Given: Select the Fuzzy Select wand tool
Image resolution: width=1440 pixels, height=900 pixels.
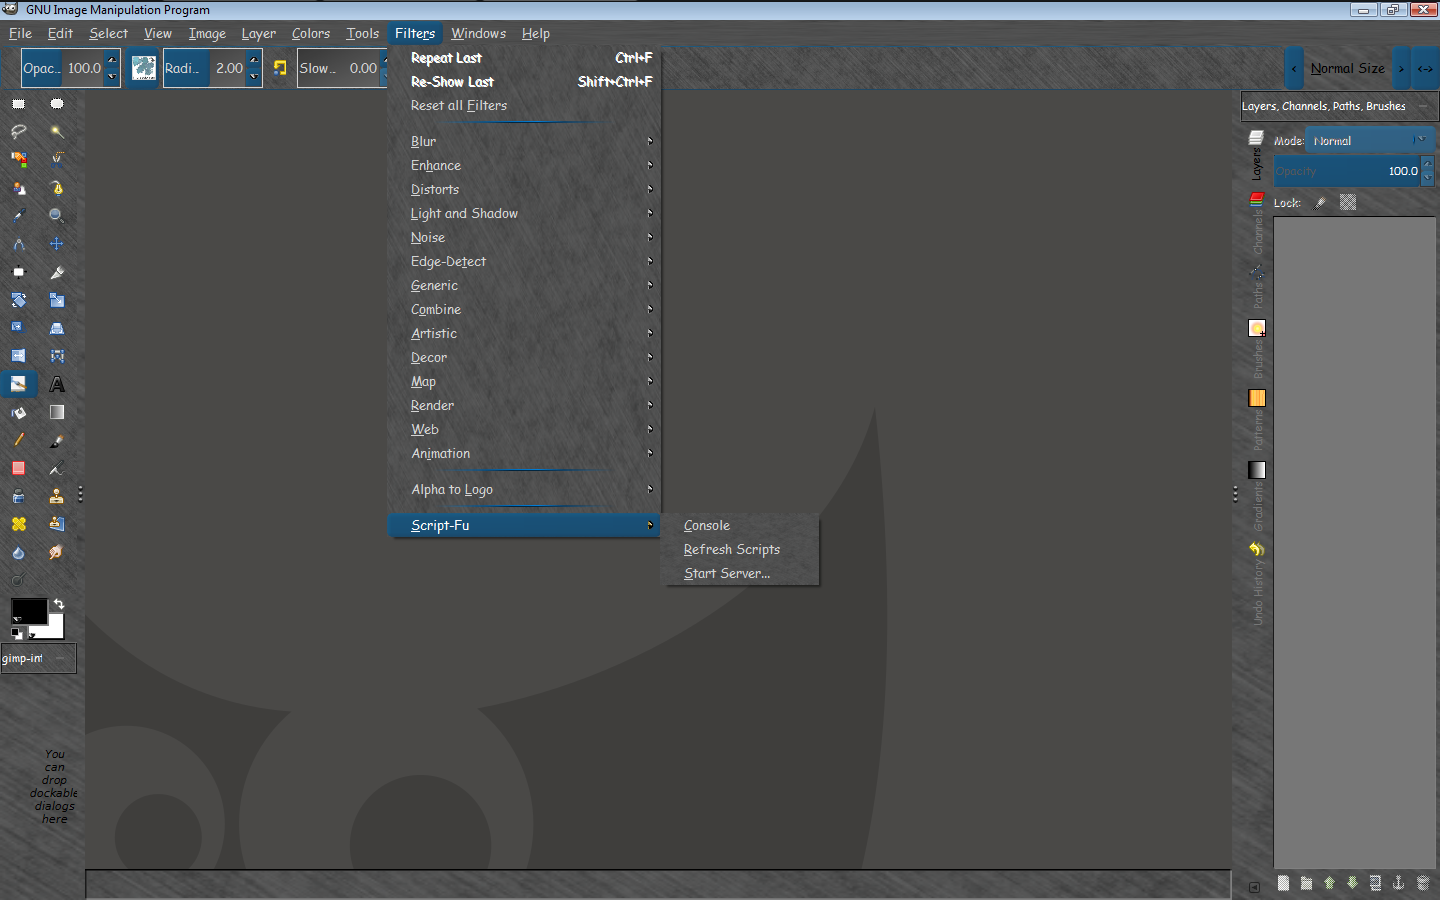Looking at the screenshot, I should pos(57,132).
